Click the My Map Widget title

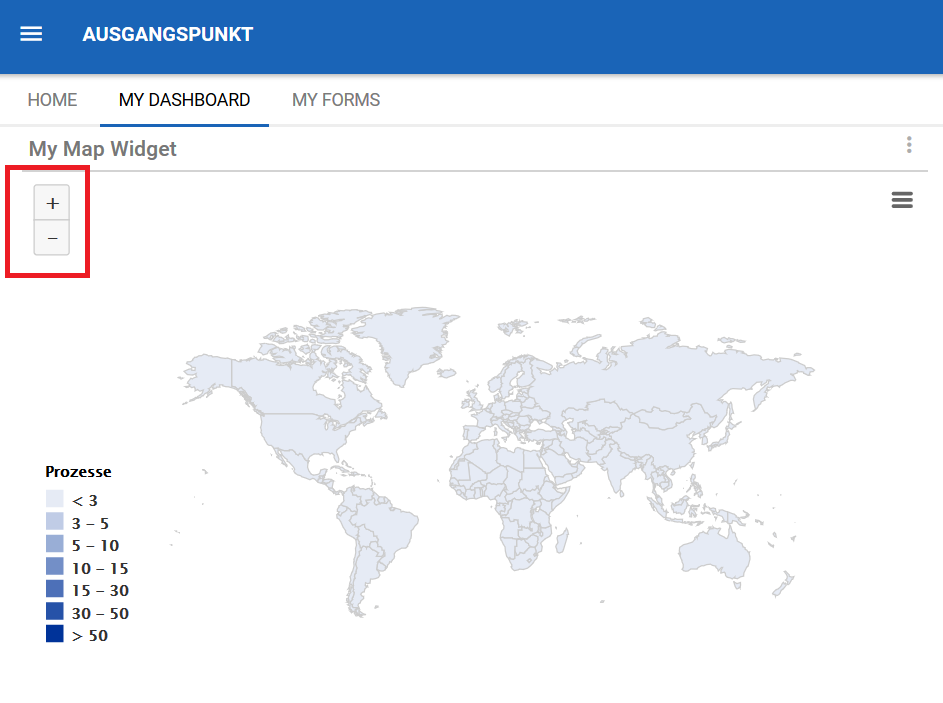103,149
